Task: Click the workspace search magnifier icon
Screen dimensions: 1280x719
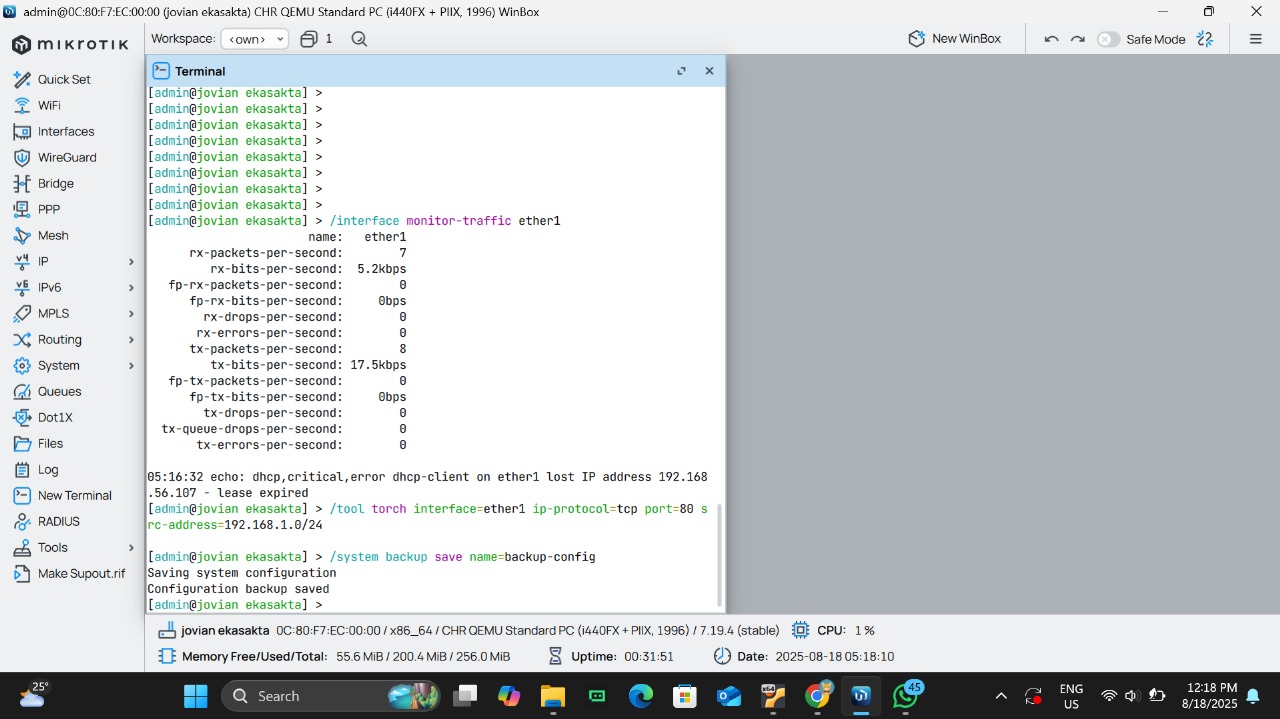Action: (359, 39)
